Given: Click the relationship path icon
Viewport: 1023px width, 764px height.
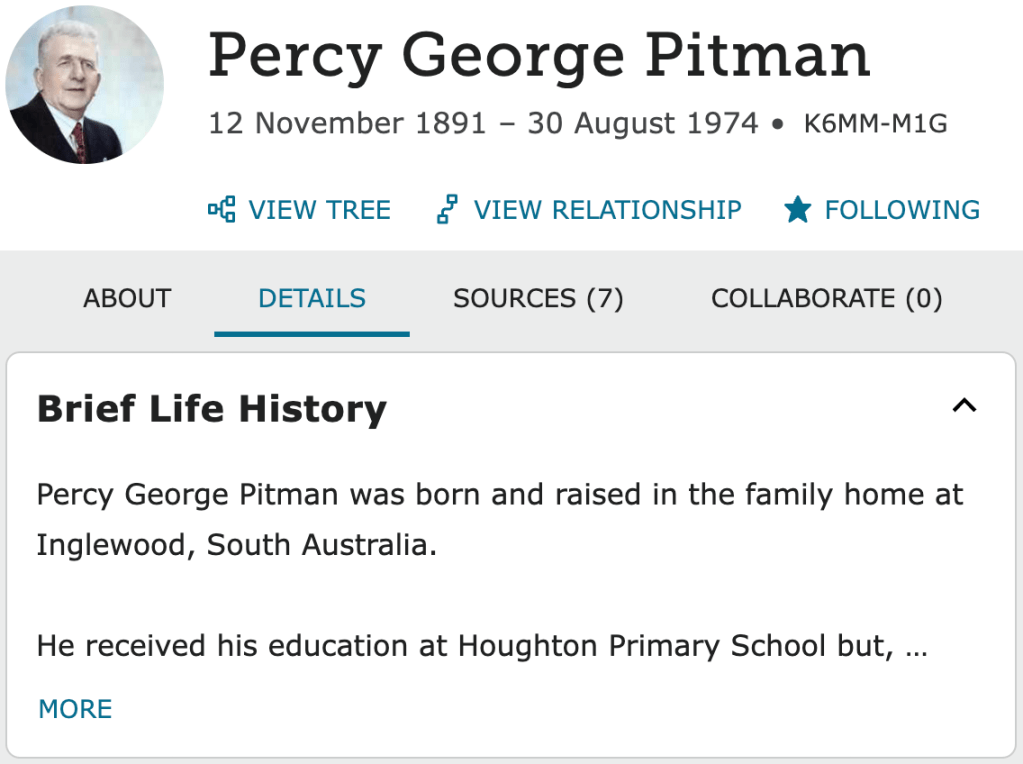Looking at the screenshot, I should coord(447,210).
